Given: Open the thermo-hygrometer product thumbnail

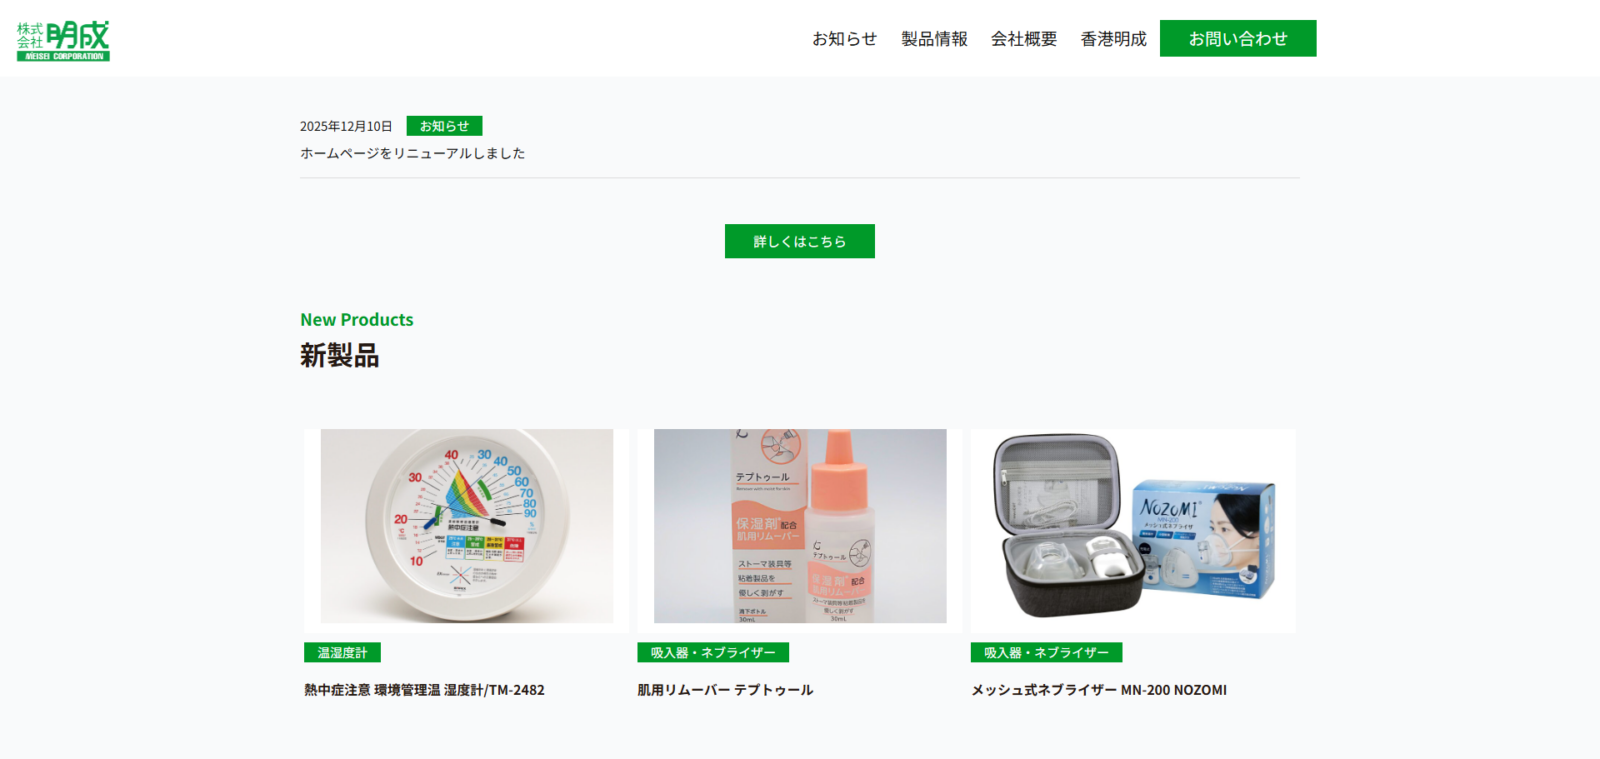Looking at the screenshot, I should [466, 526].
